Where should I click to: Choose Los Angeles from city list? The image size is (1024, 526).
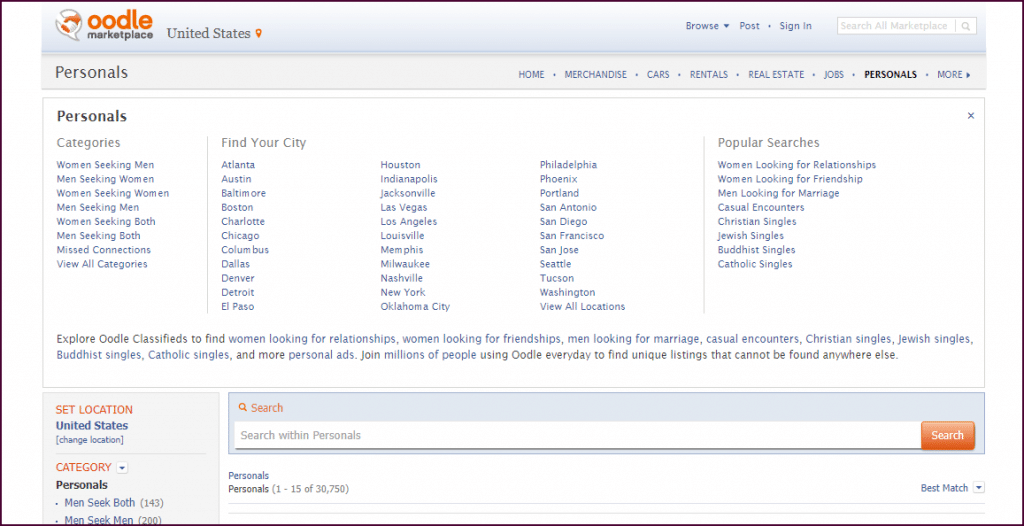(x=409, y=222)
